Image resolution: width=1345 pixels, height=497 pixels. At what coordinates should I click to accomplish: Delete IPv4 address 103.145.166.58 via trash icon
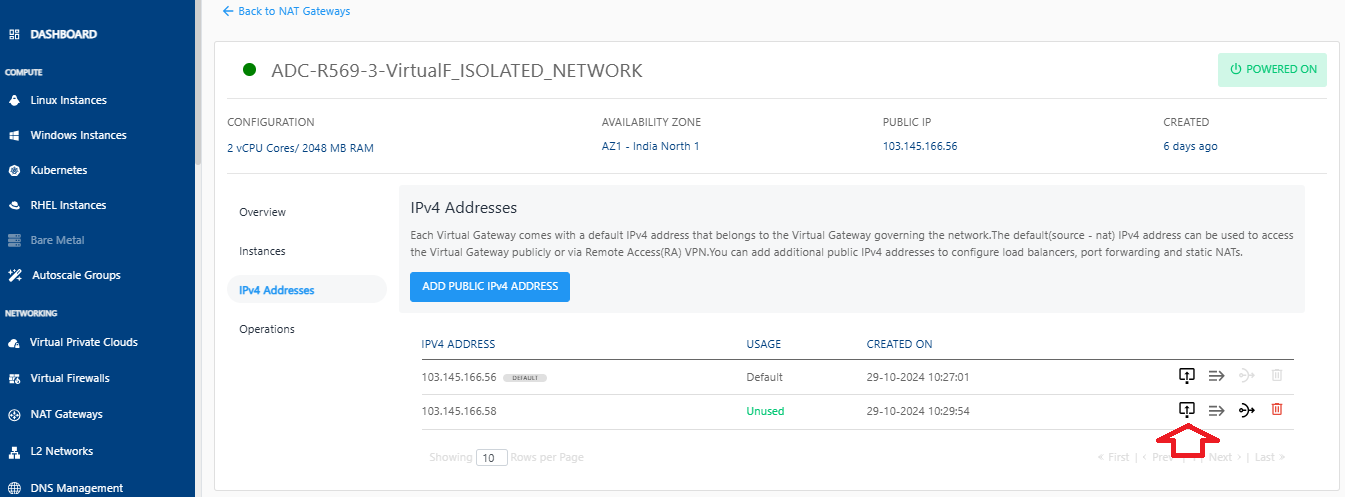click(1276, 409)
